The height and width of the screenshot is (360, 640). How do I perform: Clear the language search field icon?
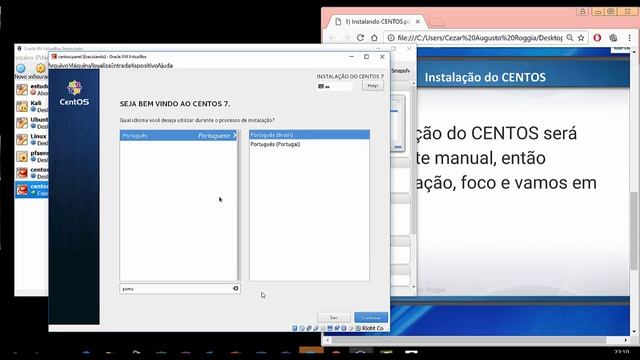(x=236, y=289)
